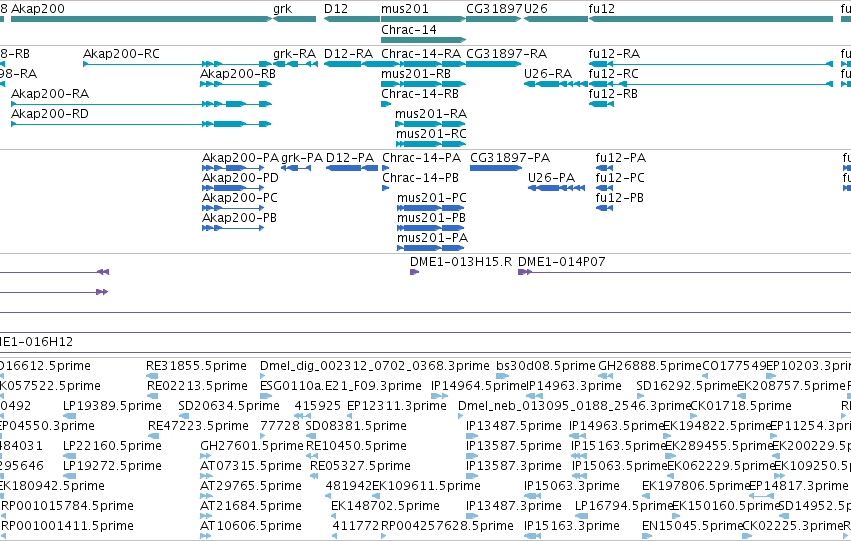Select the grk gene teal bar

(x=294, y=19)
